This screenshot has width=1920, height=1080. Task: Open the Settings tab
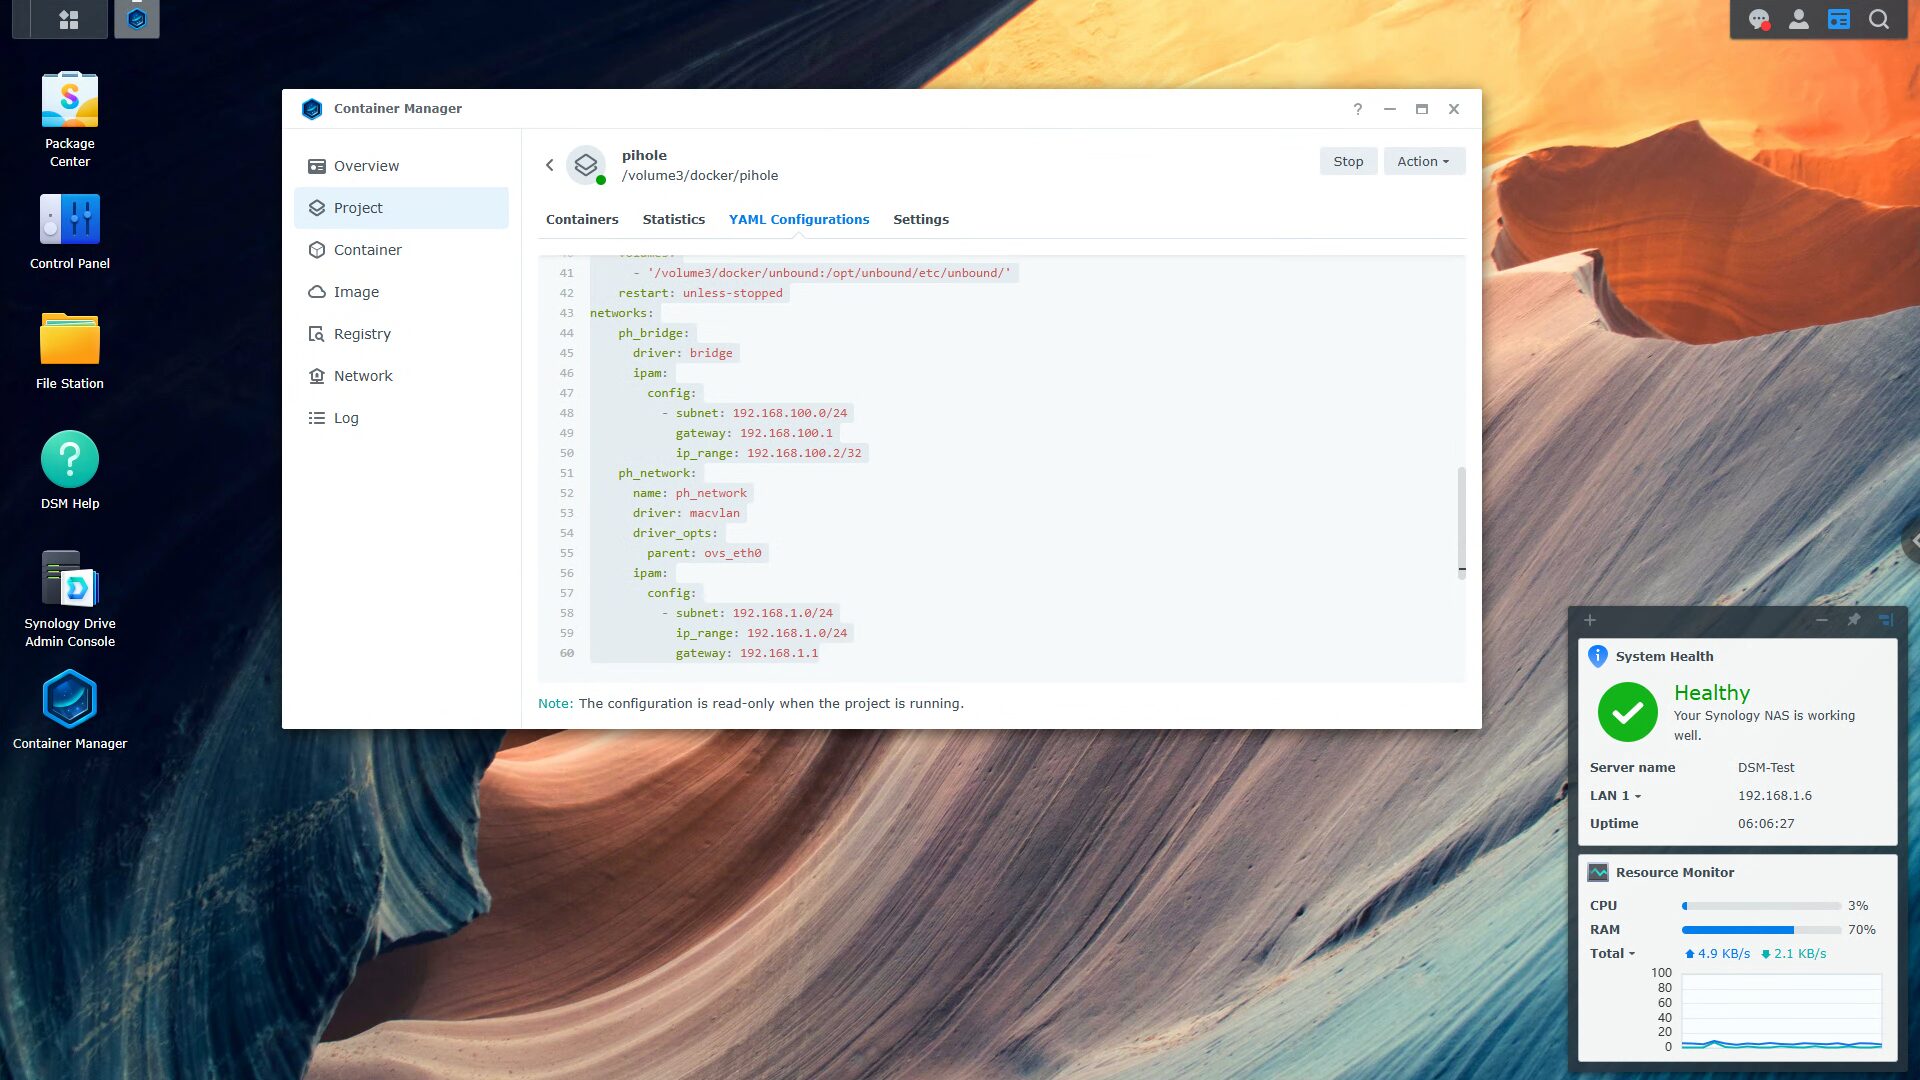point(920,219)
